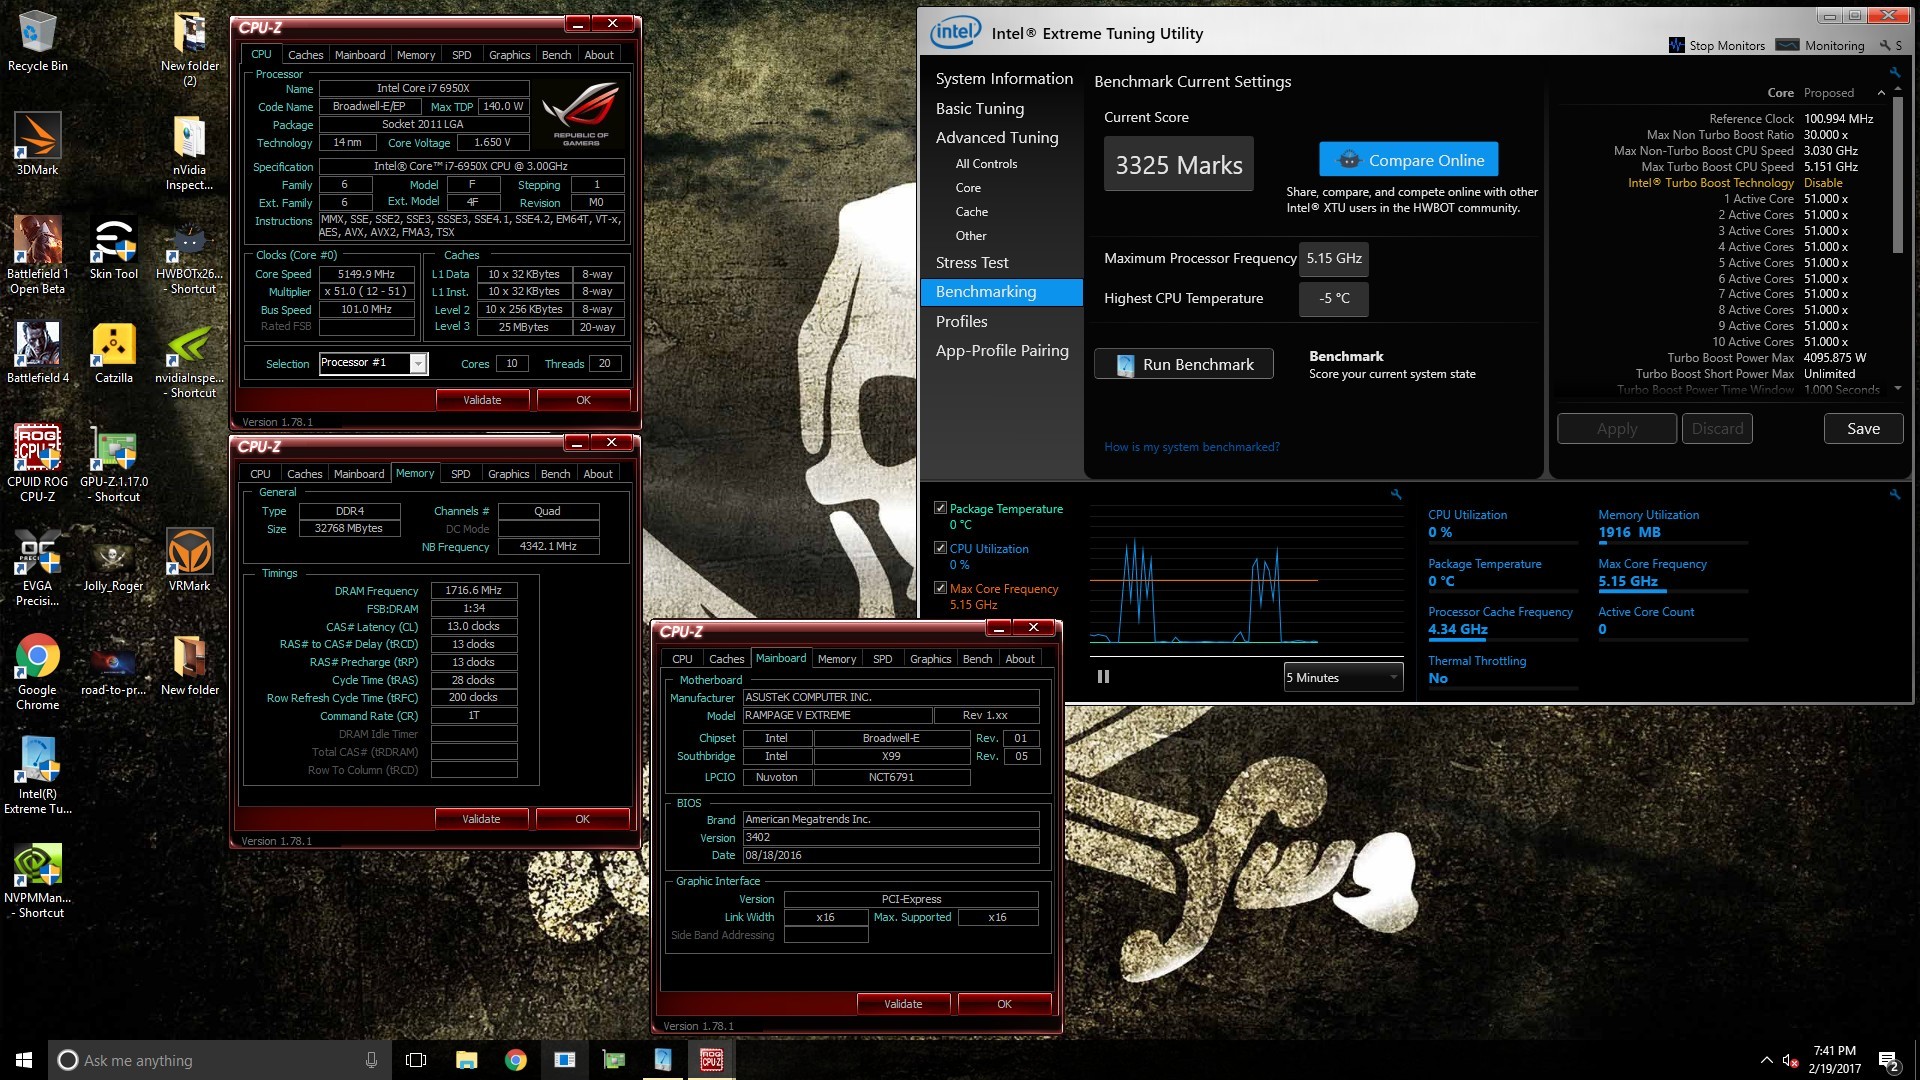Open the 5 Minutes time range dropdown
Screen dimensions: 1920x1080
1343,677
